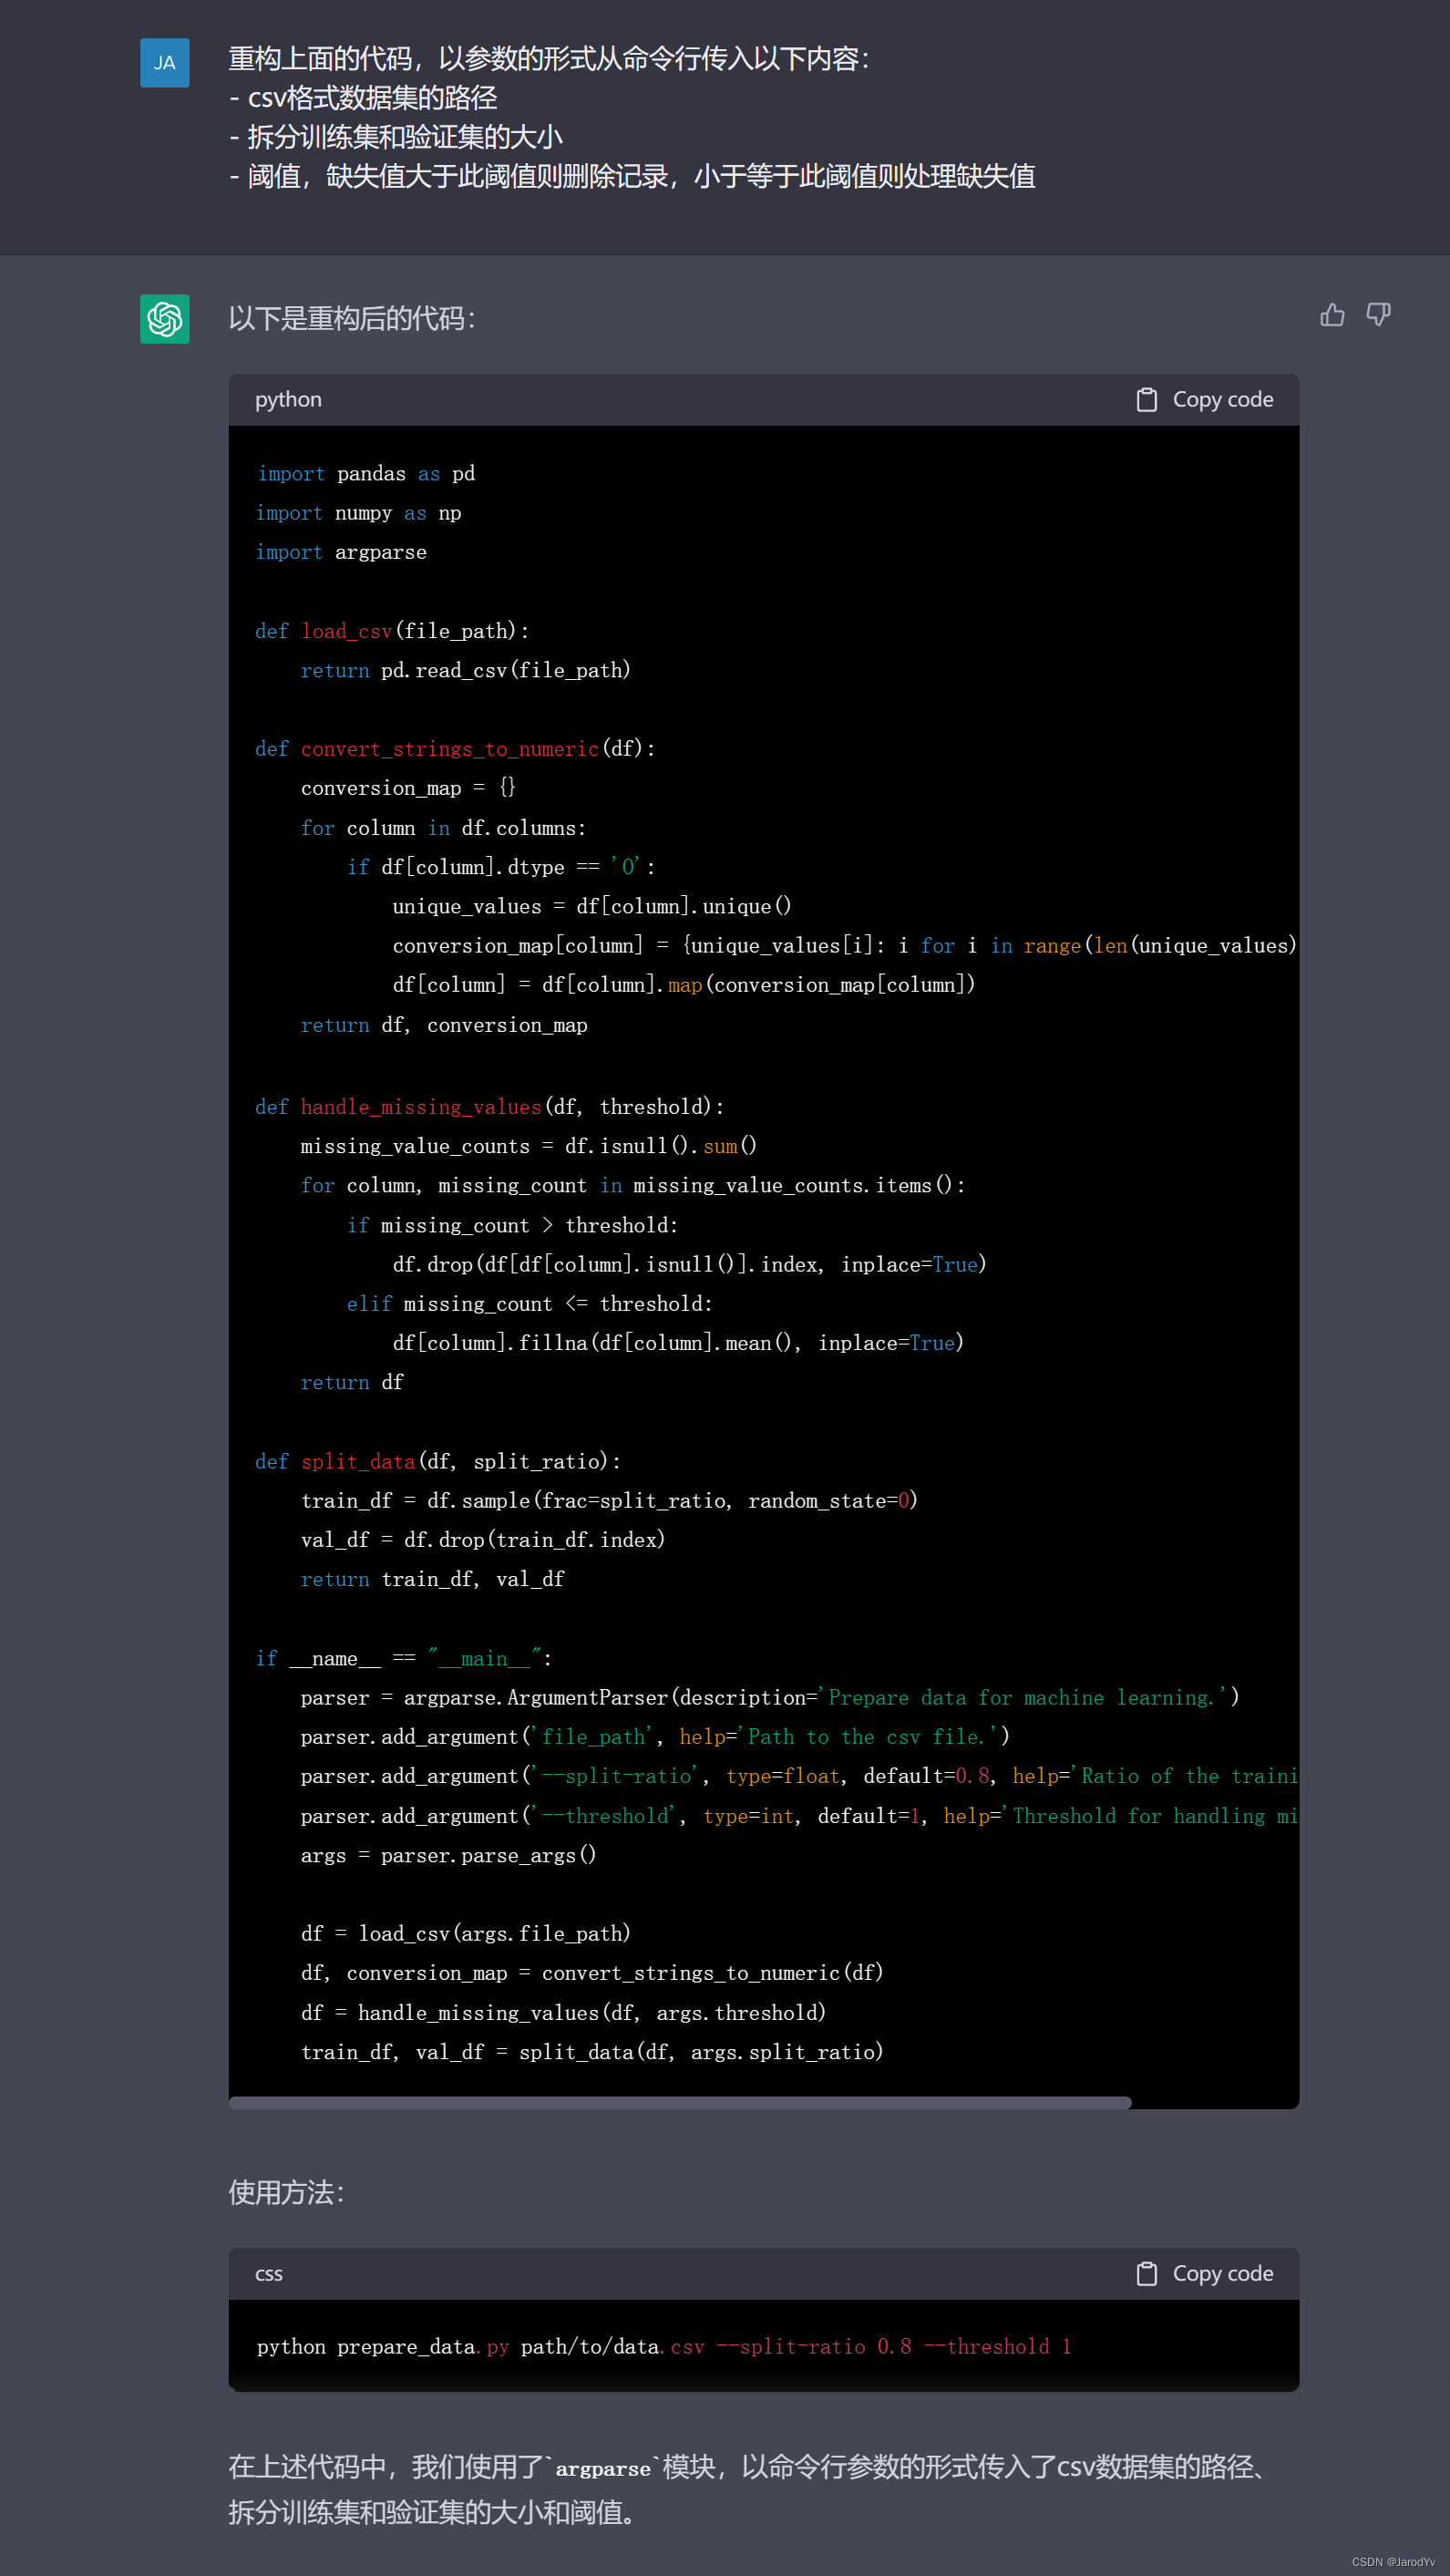This screenshot has height=2576, width=1450.
Task: Click clipboard icon in css code header
Action: [x=1146, y=2274]
